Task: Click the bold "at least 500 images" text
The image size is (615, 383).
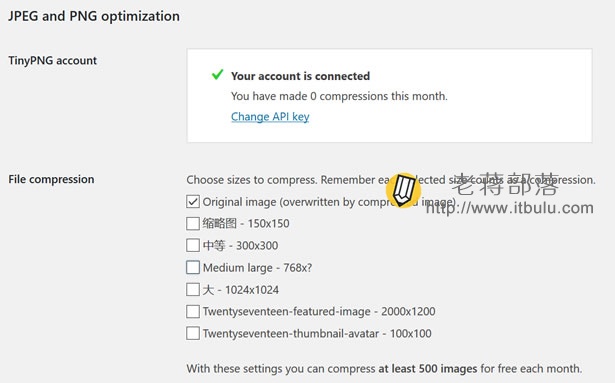Action: pos(428,369)
